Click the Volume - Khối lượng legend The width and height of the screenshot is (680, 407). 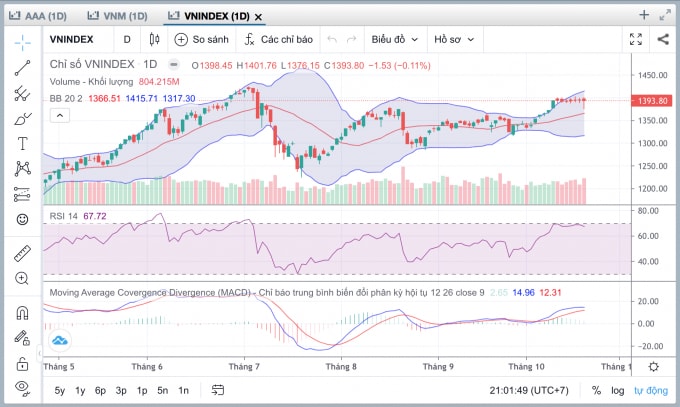(91, 82)
